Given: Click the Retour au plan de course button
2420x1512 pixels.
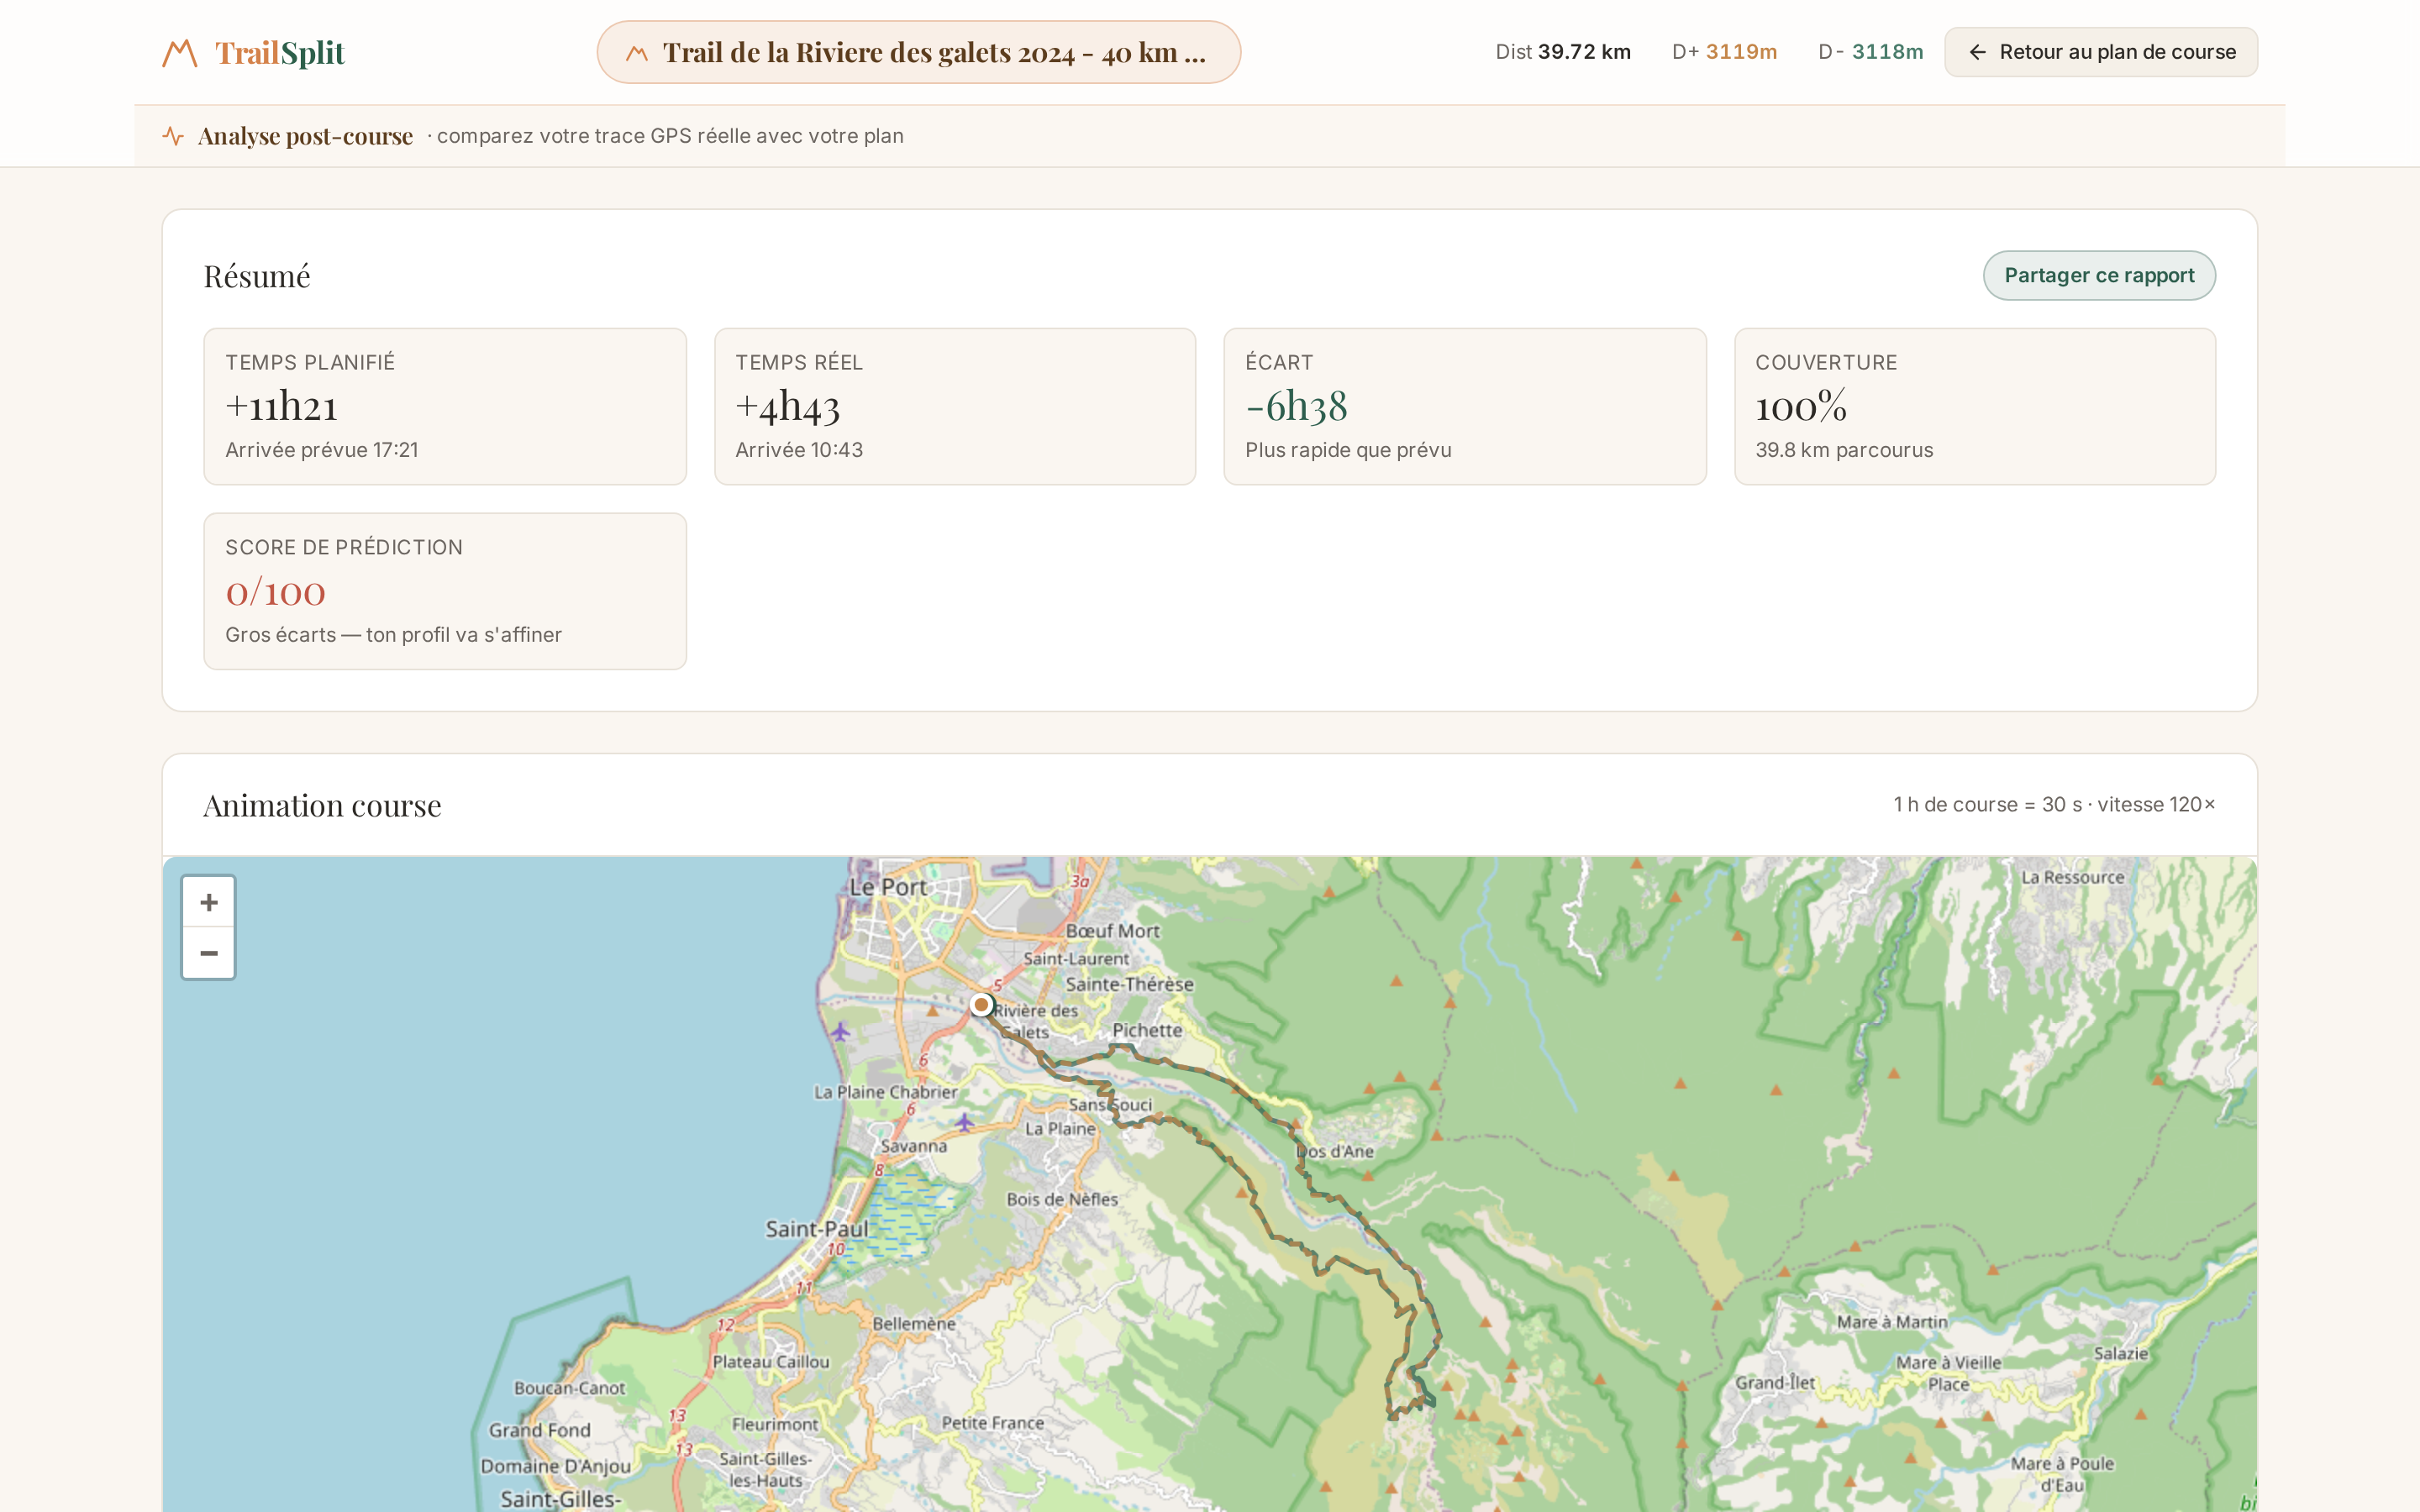Looking at the screenshot, I should (2100, 52).
